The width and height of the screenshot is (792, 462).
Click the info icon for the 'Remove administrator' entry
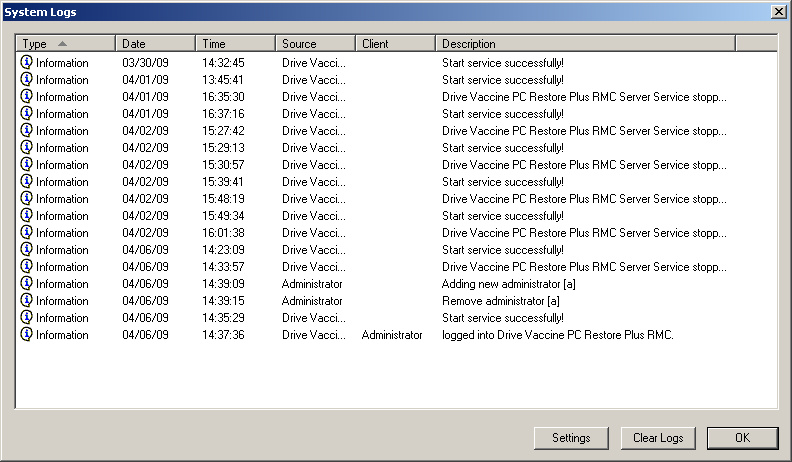click(x=27, y=300)
